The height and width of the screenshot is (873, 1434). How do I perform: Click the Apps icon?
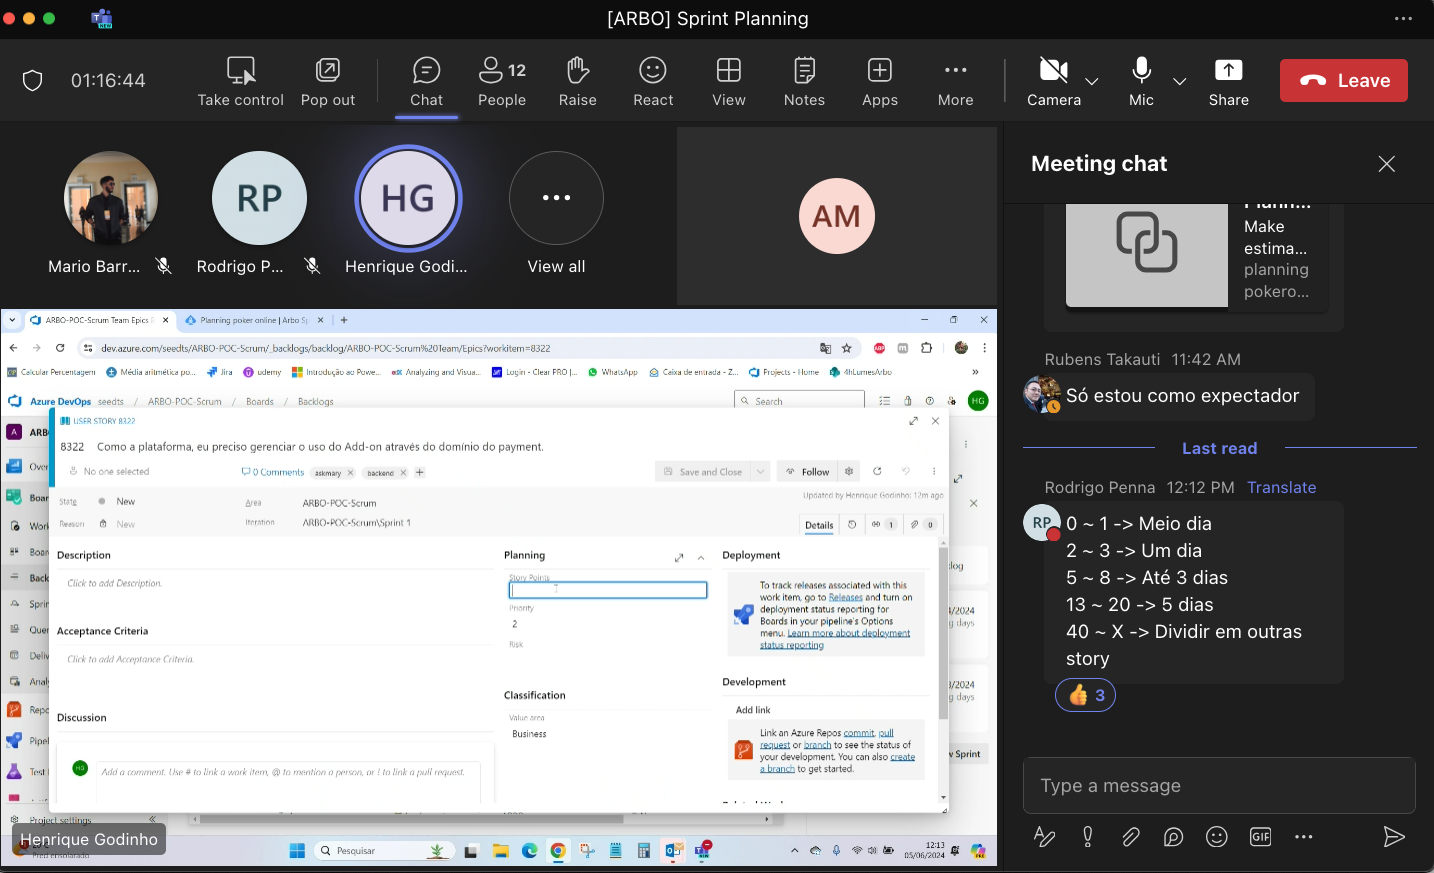pyautogui.click(x=880, y=81)
